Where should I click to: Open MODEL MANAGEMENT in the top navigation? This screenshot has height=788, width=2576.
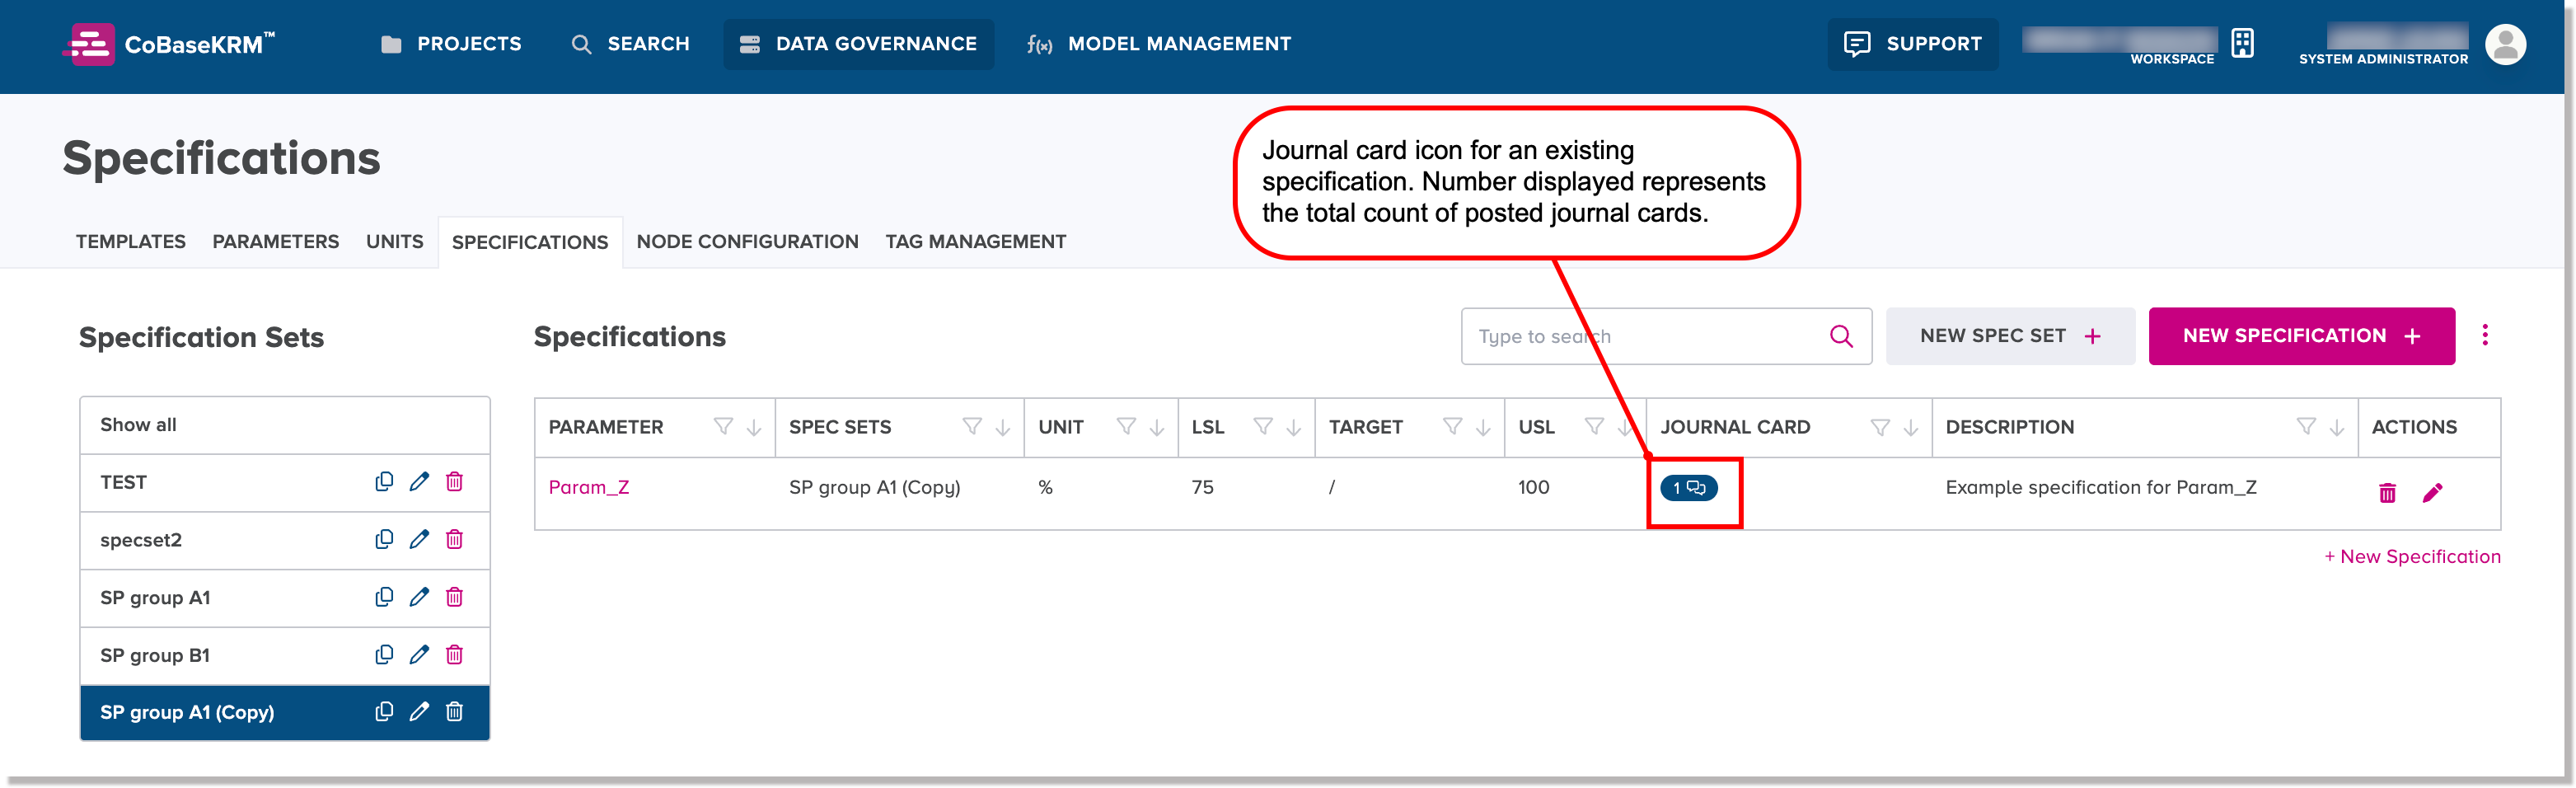(1178, 43)
